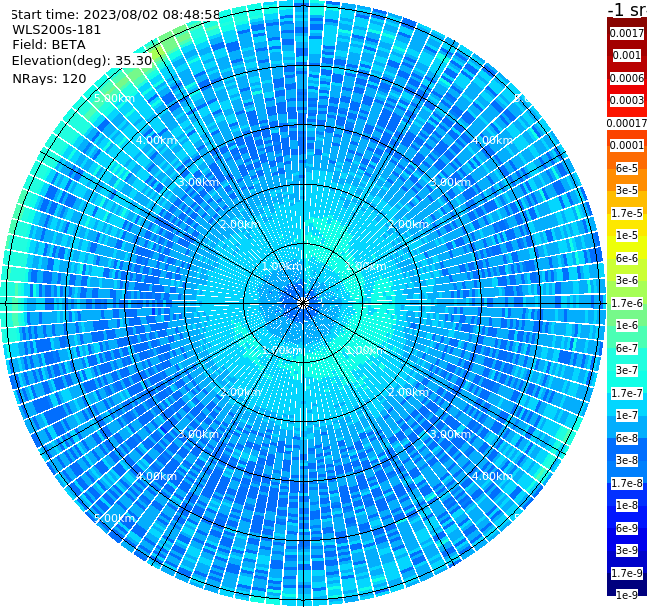Screen dimensions: 647x607
Task: Click the lower-right 4.00km ring label
Action: tap(493, 476)
